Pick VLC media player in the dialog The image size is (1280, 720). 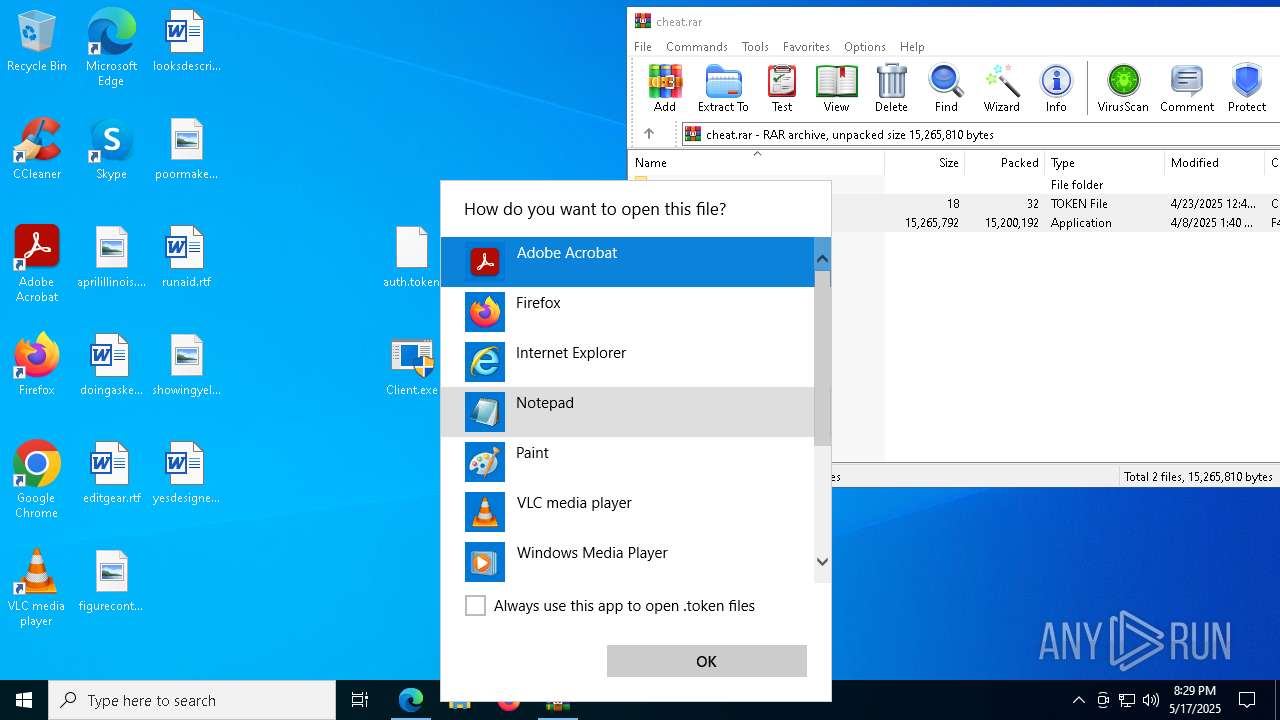click(627, 512)
